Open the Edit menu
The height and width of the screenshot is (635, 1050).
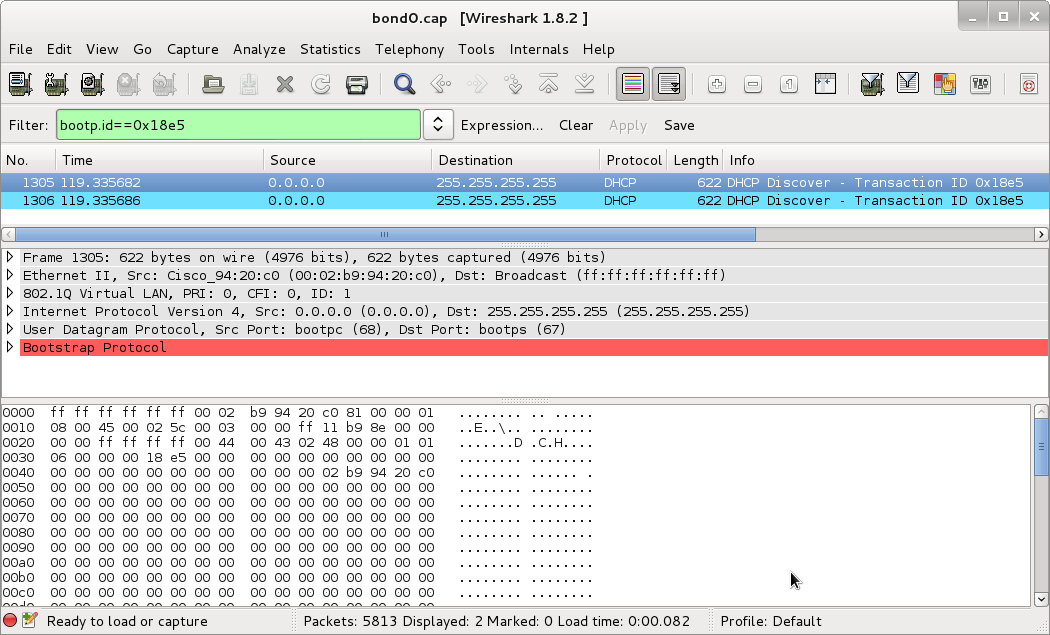pyautogui.click(x=59, y=49)
